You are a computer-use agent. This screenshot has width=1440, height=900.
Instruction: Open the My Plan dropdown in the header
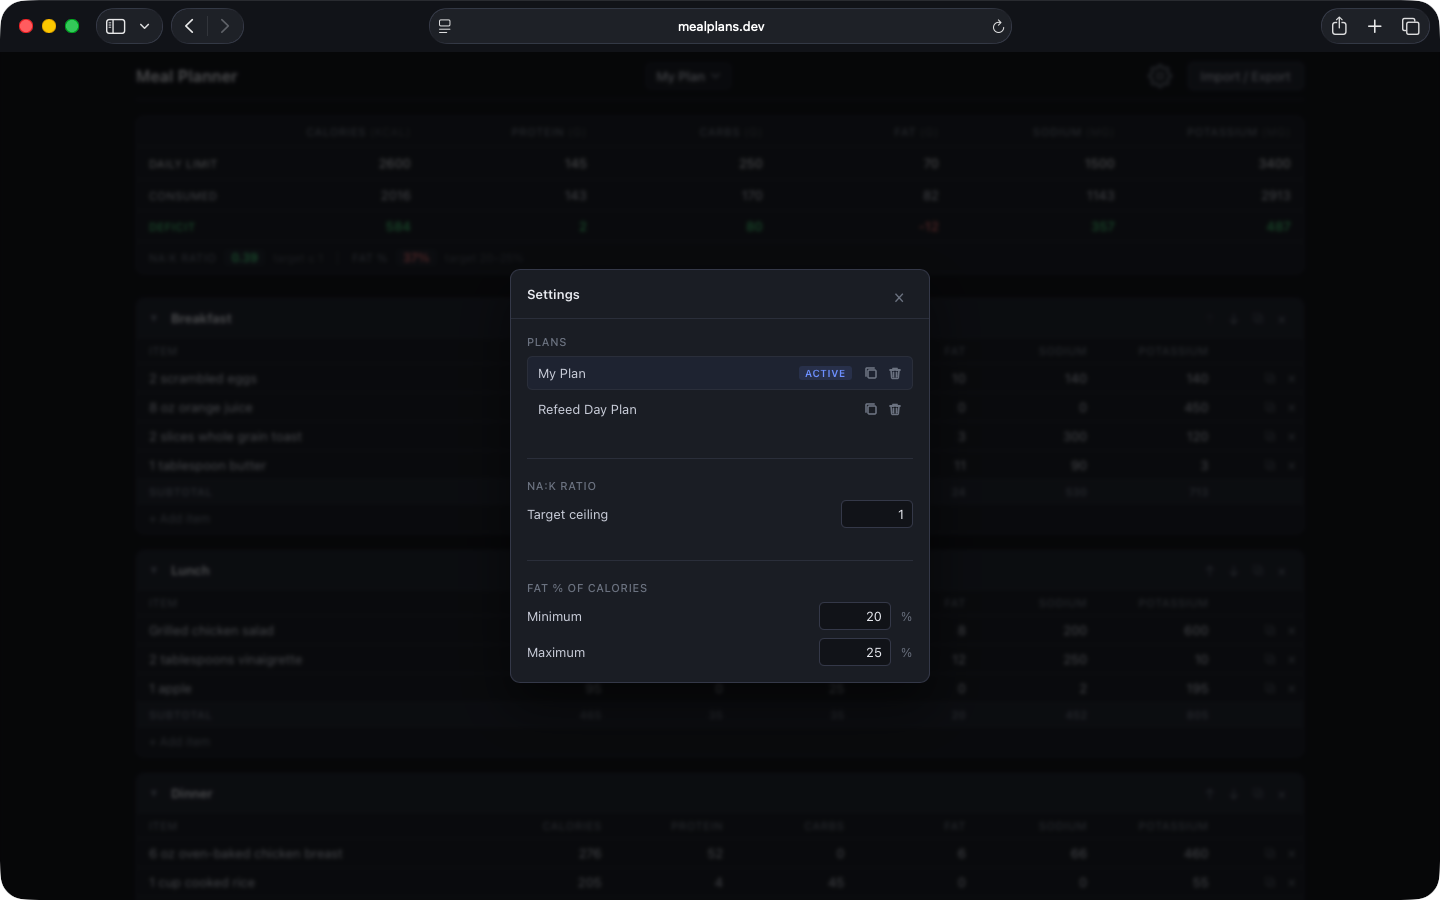click(x=688, y=75)
